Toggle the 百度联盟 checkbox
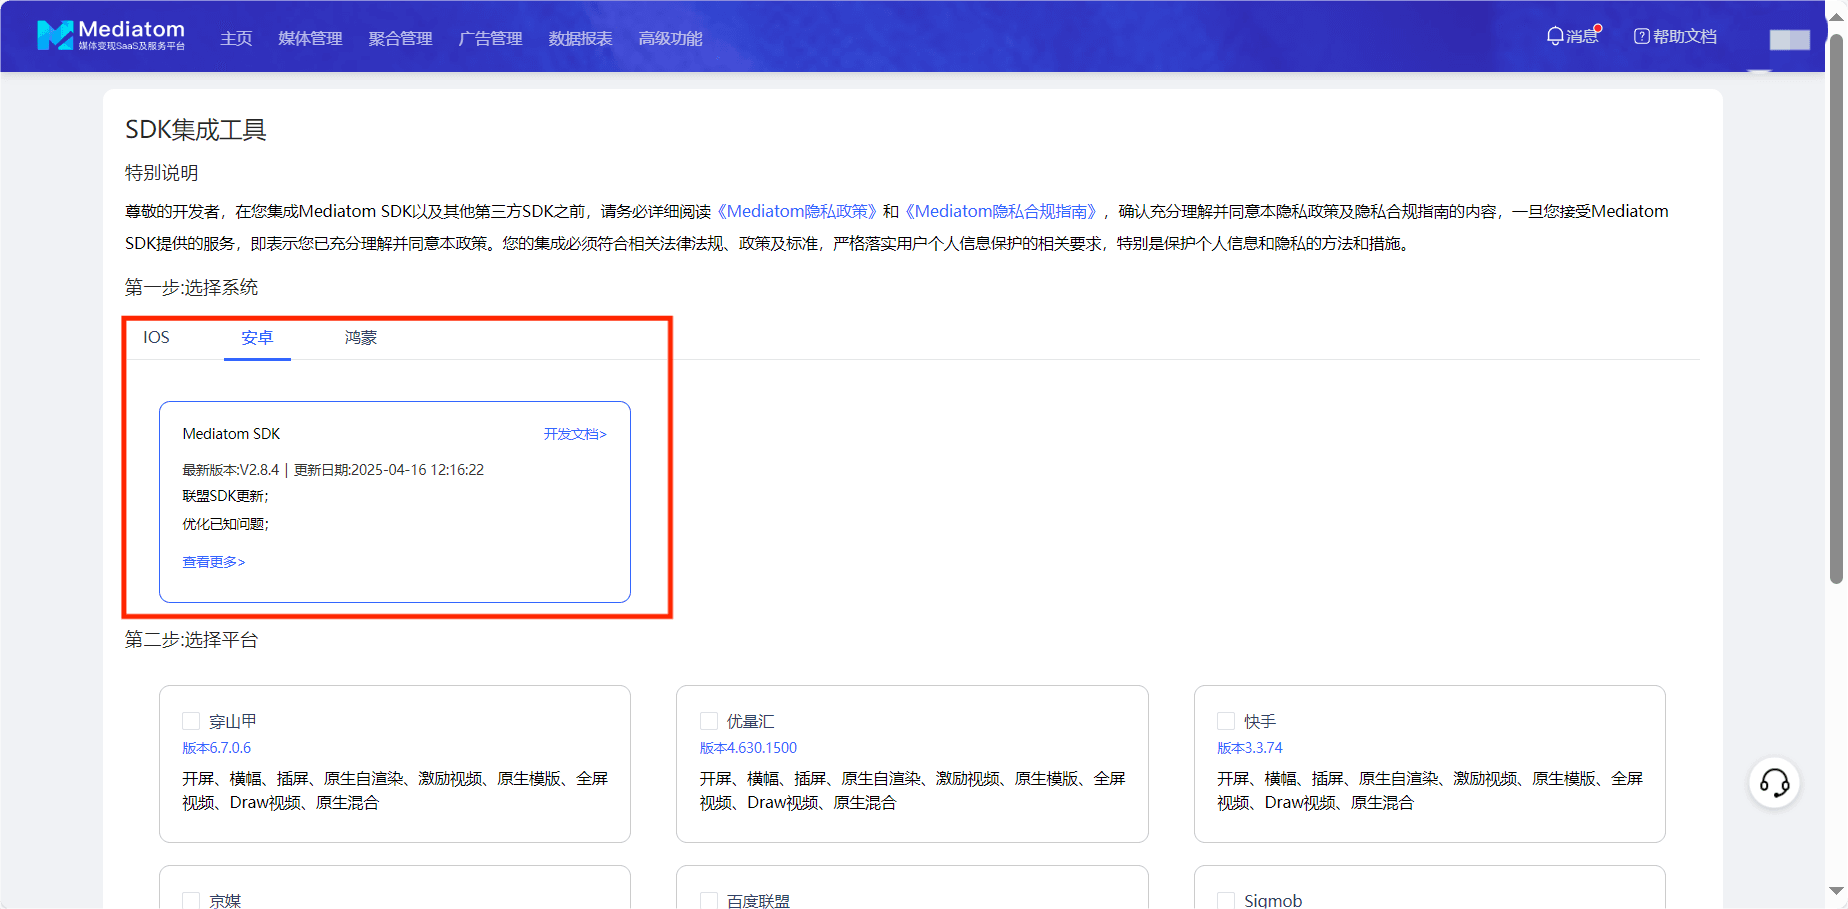 pyautogui.click(x=709, y=900)
